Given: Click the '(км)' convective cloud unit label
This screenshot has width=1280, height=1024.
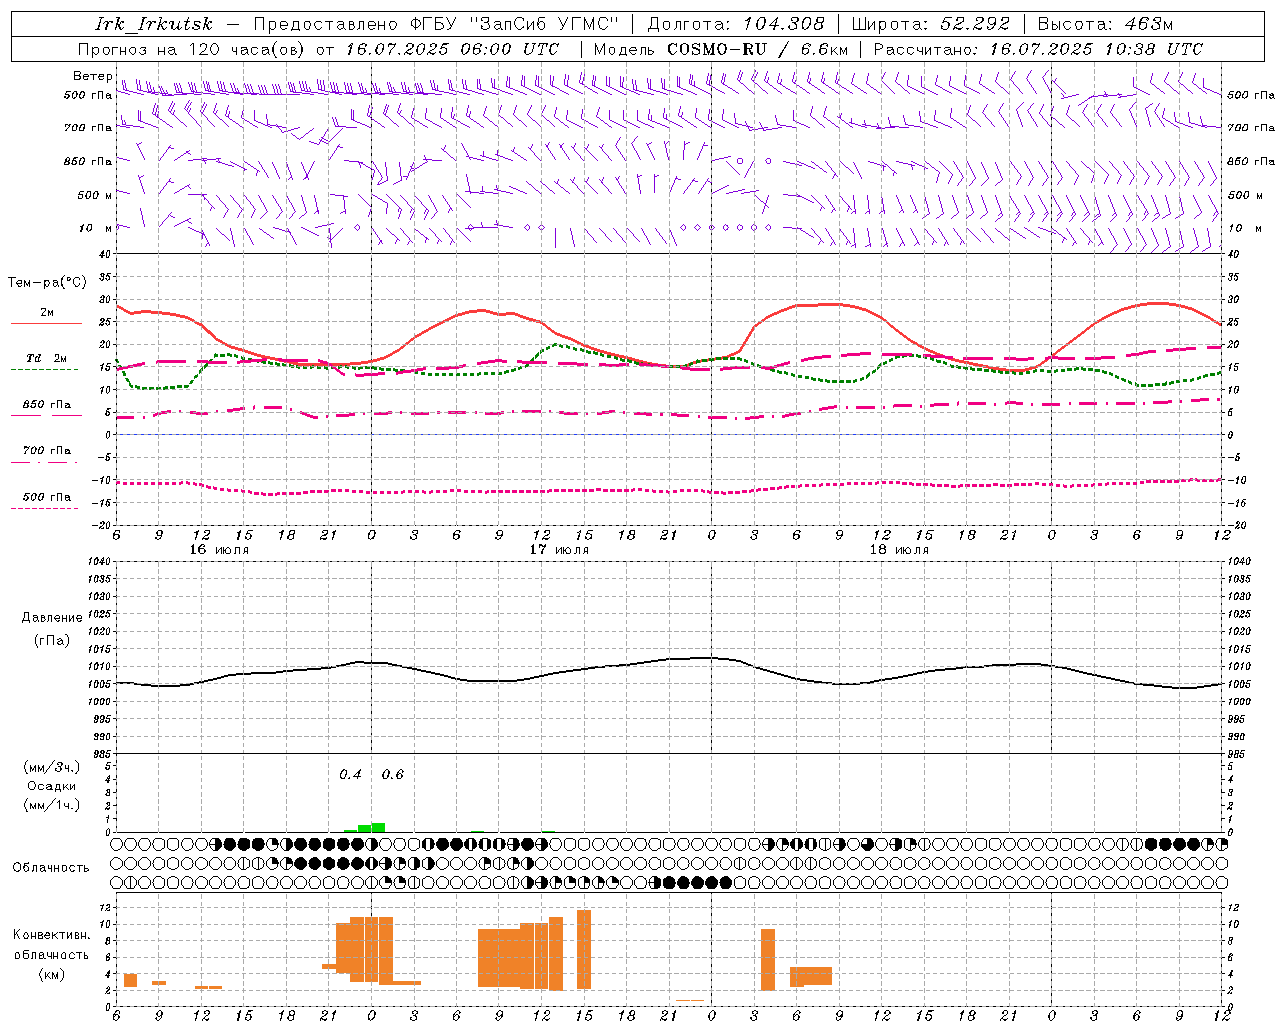Looking at the screenshot, I should [x=52, y=974].
